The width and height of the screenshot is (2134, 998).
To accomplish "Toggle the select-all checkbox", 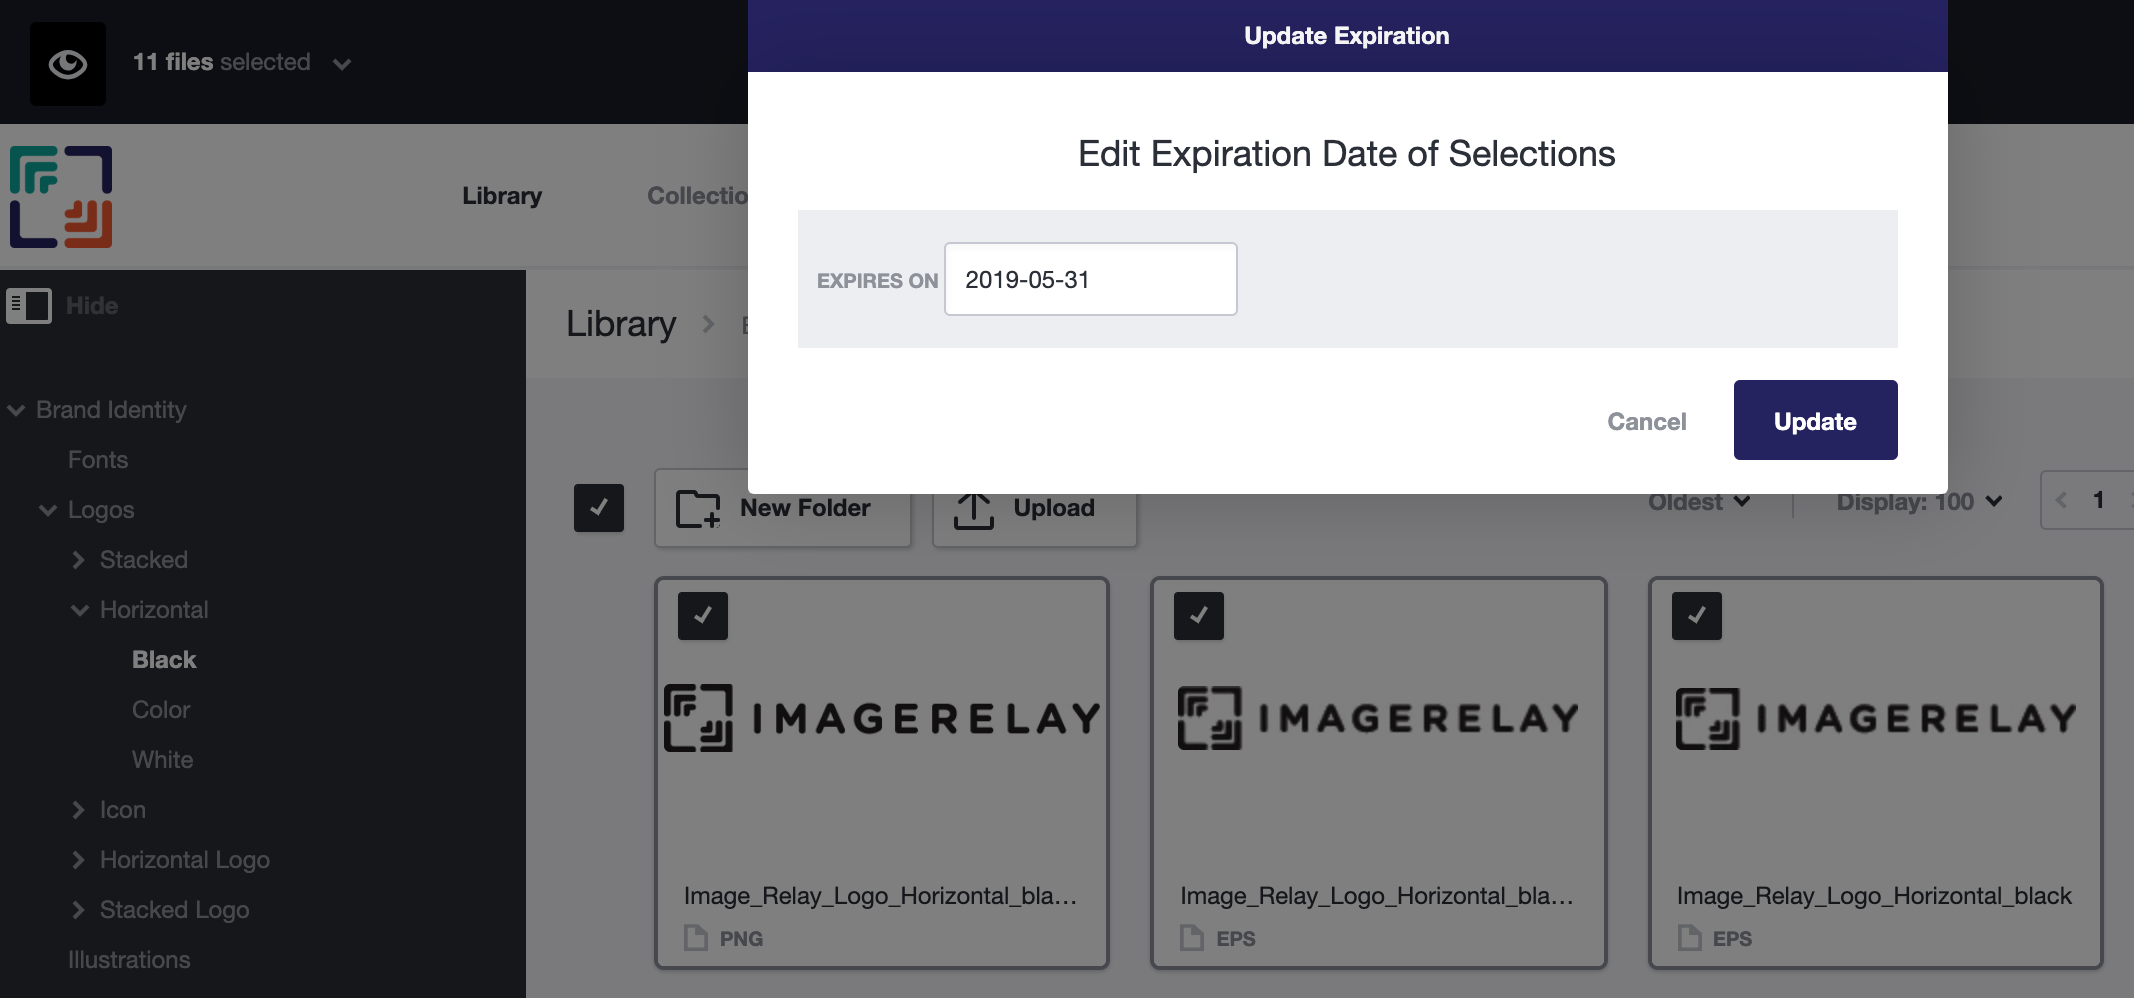I will 599,508.
